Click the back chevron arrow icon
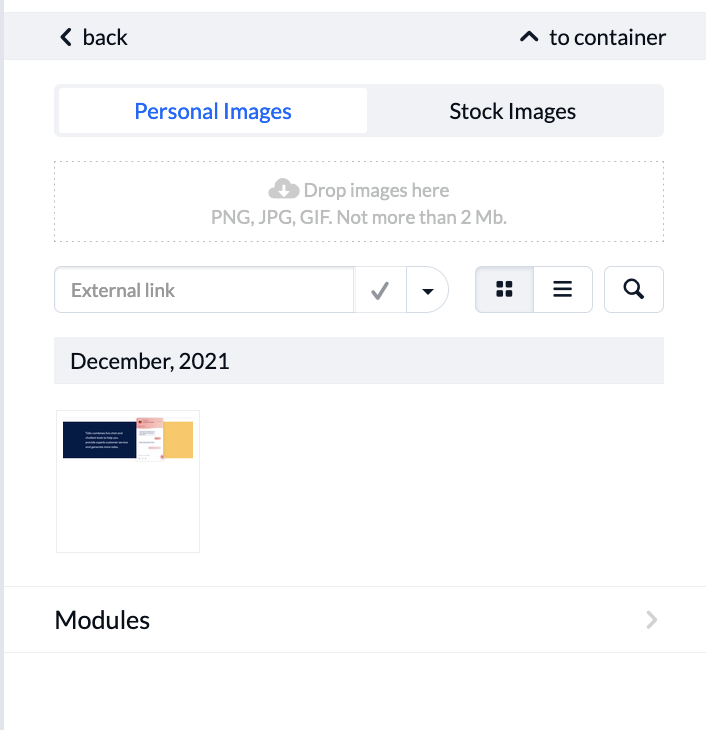706x730 pixels. tap(66, 38)
